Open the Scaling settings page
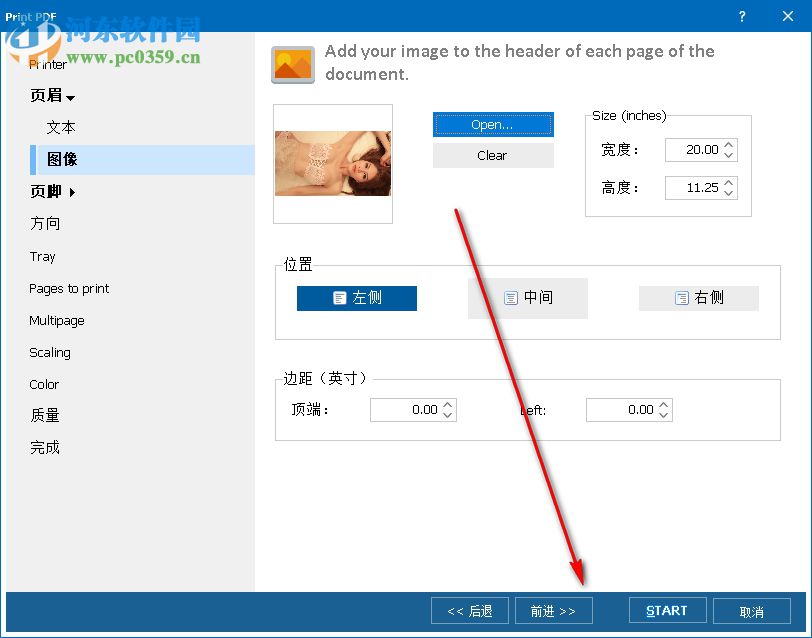This screenshot has width=812, height=638. point(49,352)
